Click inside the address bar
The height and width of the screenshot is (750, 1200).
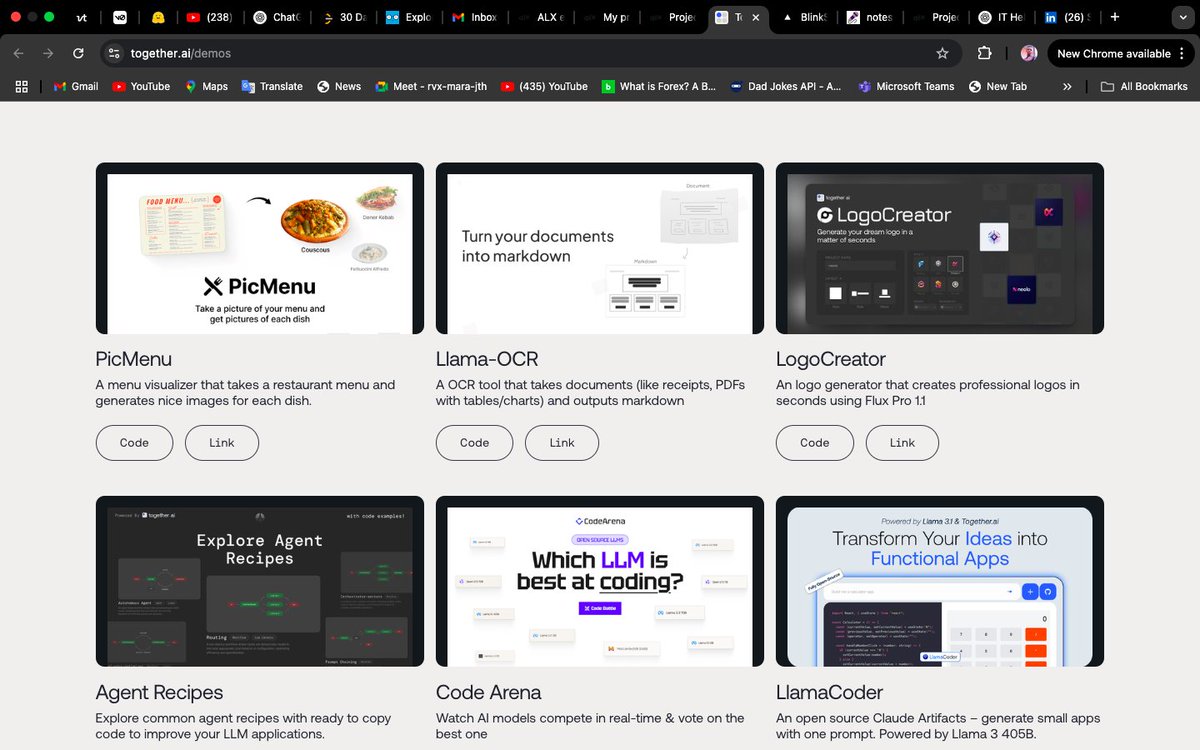[400, 53]
